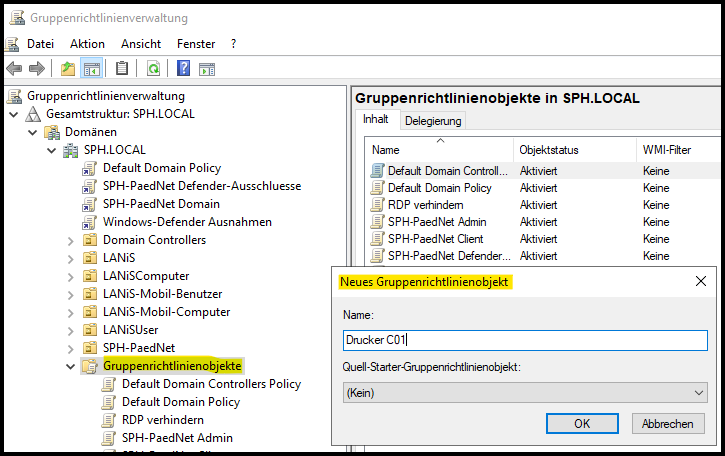Select LANiS-Mobil-Benutzer in the tree
The width and height of the screenshot is (725, 456).
pos(162,294)
